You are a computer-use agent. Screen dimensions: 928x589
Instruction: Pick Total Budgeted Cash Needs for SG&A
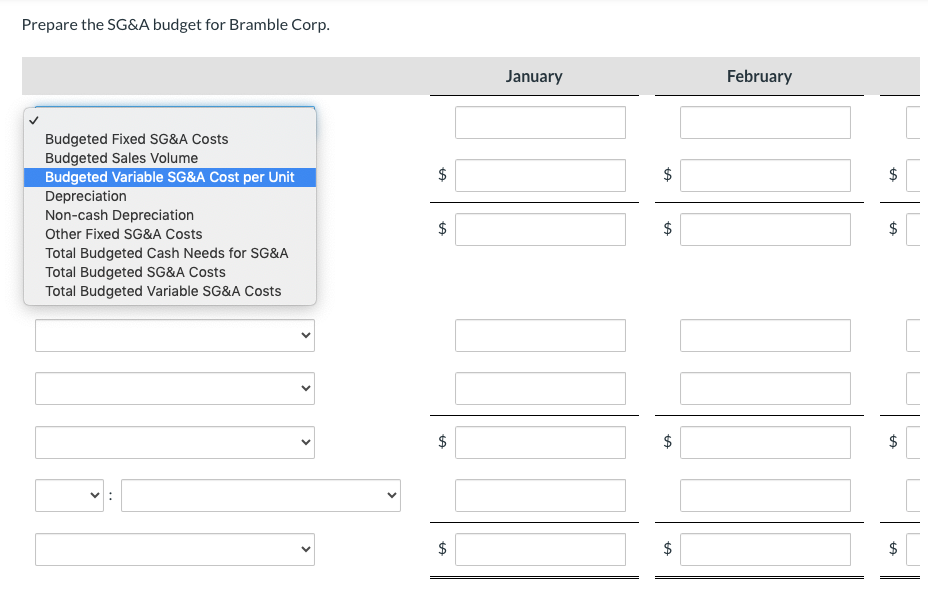[x=167, y=253]
